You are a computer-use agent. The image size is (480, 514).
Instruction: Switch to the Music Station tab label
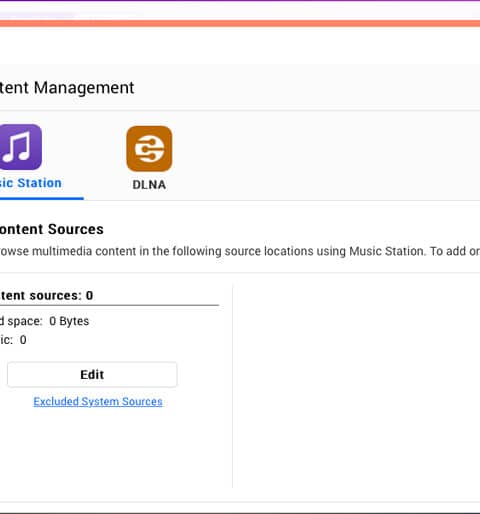[x=31, y=183]
